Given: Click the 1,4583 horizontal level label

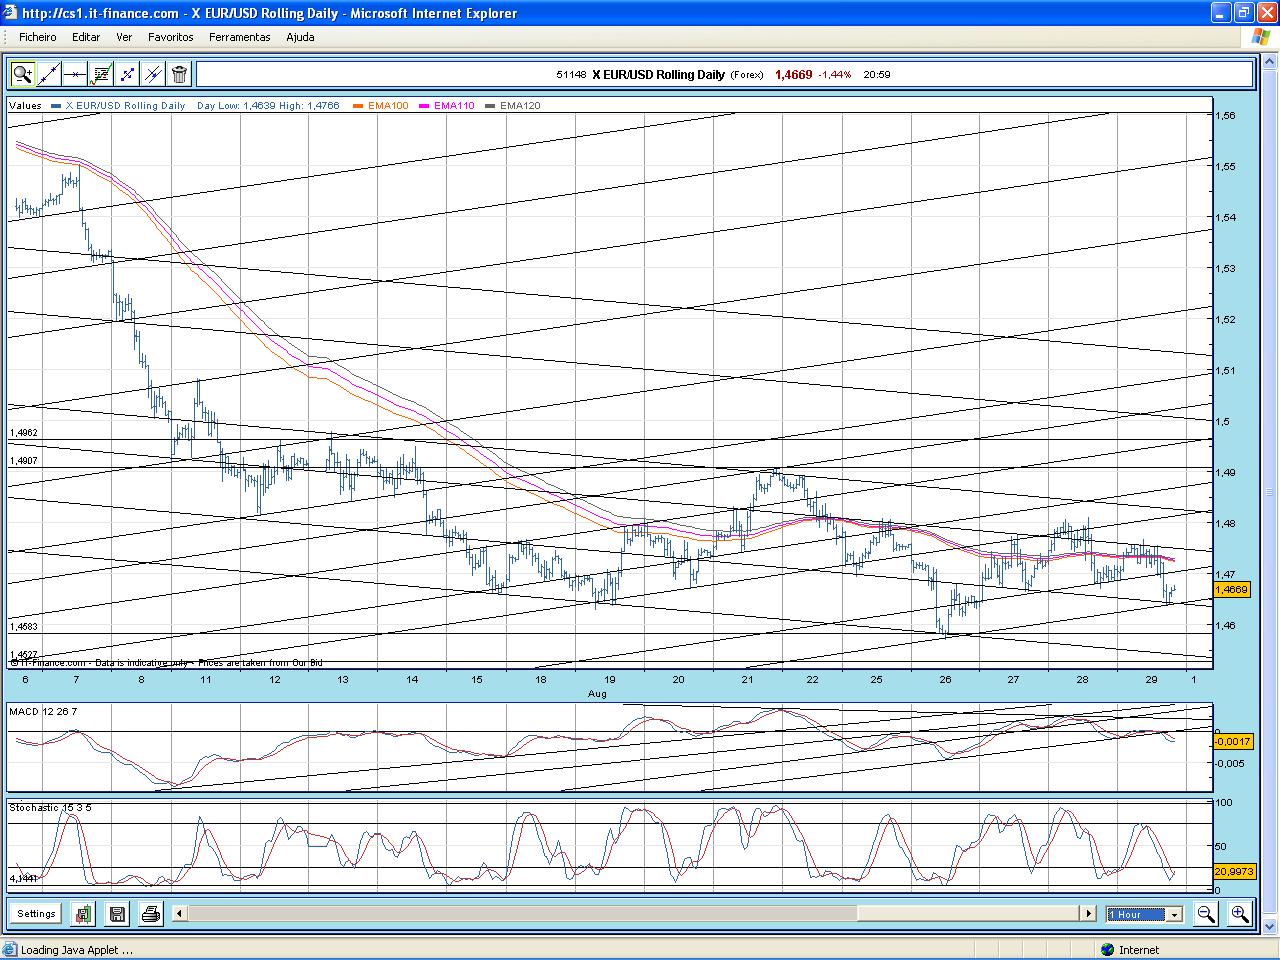Looking at the screenshot, I should pos(24,626).
